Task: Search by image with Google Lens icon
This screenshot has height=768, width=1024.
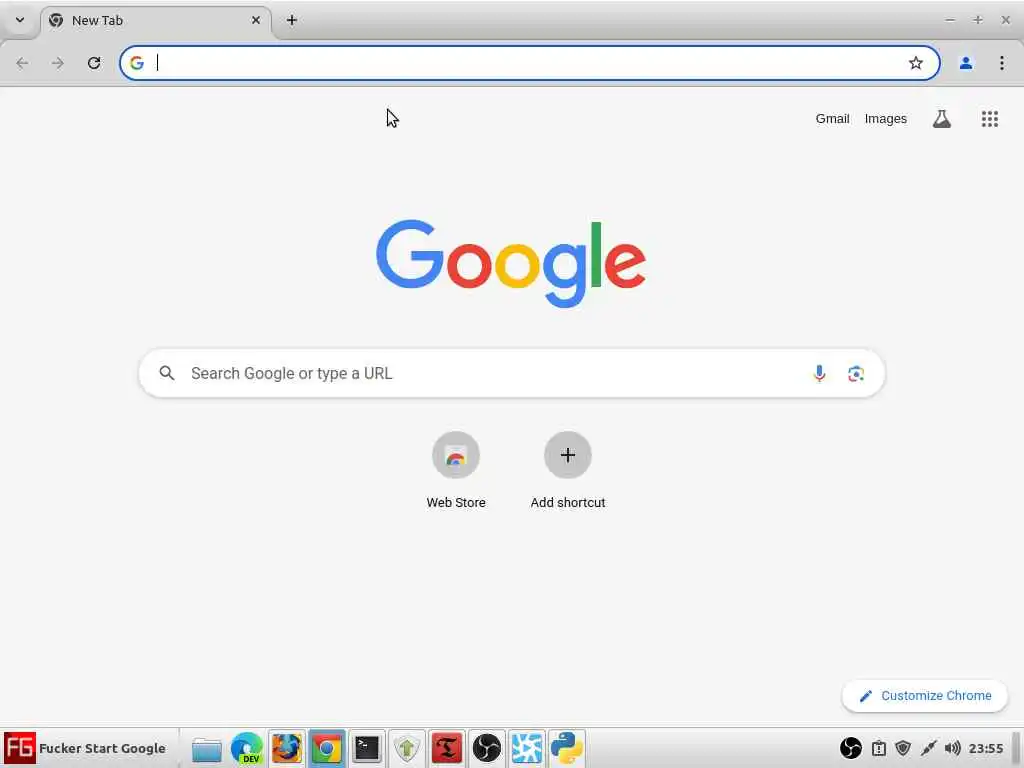Action: 856,374
